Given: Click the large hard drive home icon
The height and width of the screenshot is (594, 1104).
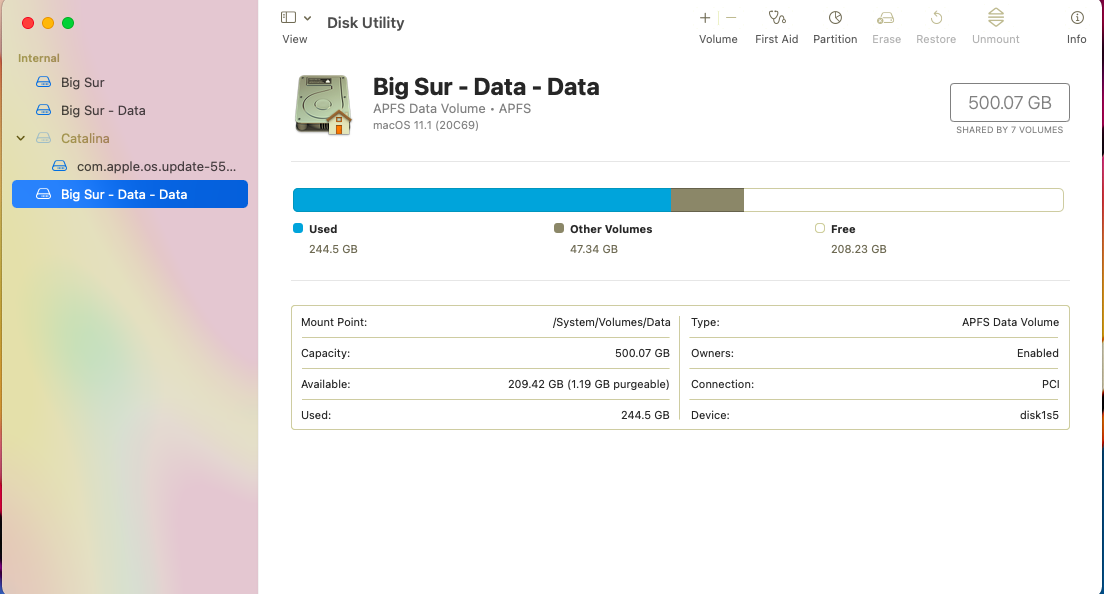Looking at the screenshot, I should point(323,105).
